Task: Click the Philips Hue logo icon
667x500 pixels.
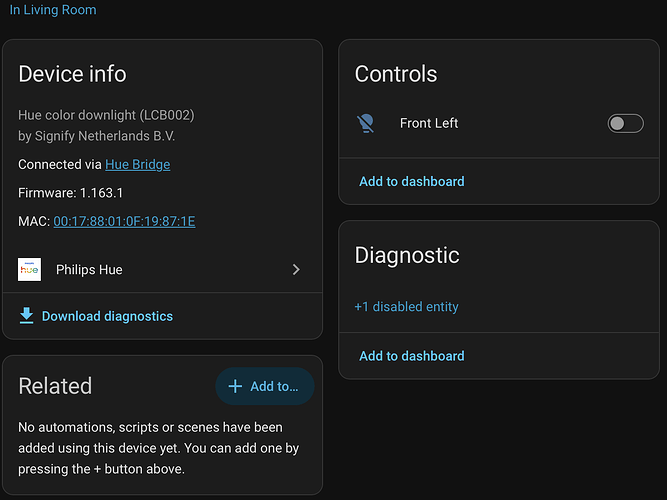Action: click(29, 269)
